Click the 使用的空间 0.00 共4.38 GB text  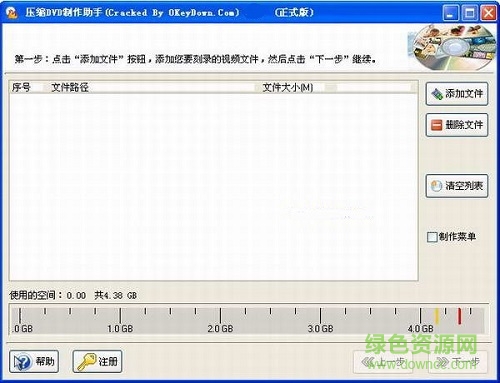[x=73, y=295]
